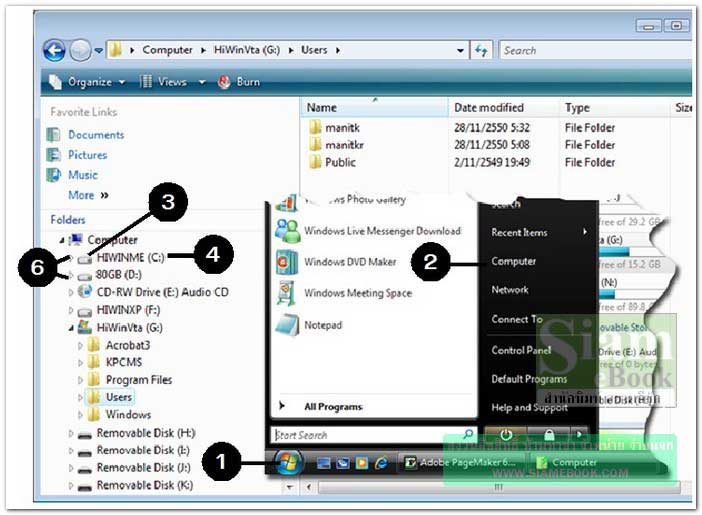702x515 pixels.
Task: Click the Refresh button beside address bar
Action: click(481, 50)
